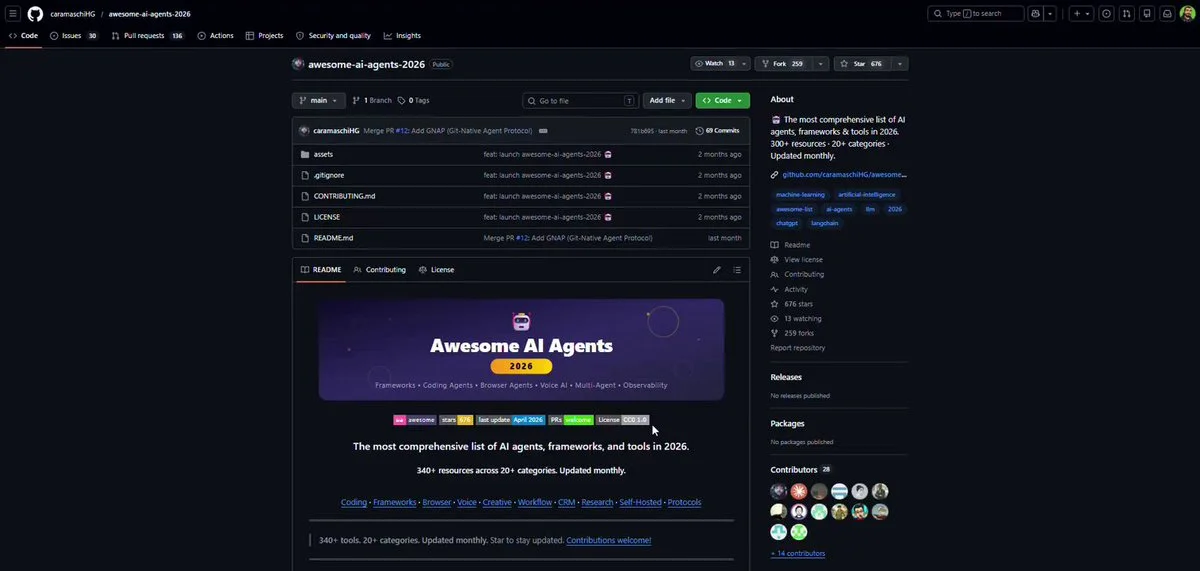Screen dimensions: 1200x571
Task: Open the green Code dropdown
Action: 723,101
